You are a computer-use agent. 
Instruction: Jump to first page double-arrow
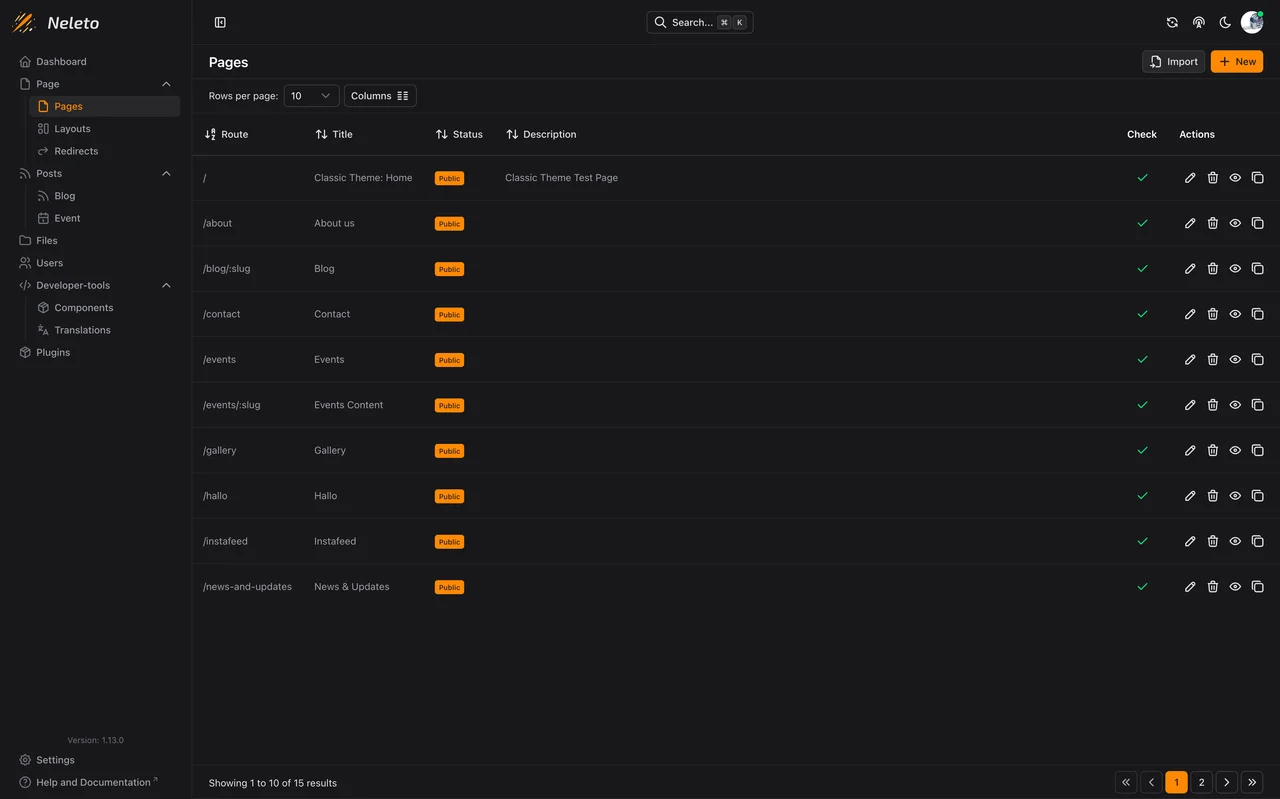[x=1126, y=782]
